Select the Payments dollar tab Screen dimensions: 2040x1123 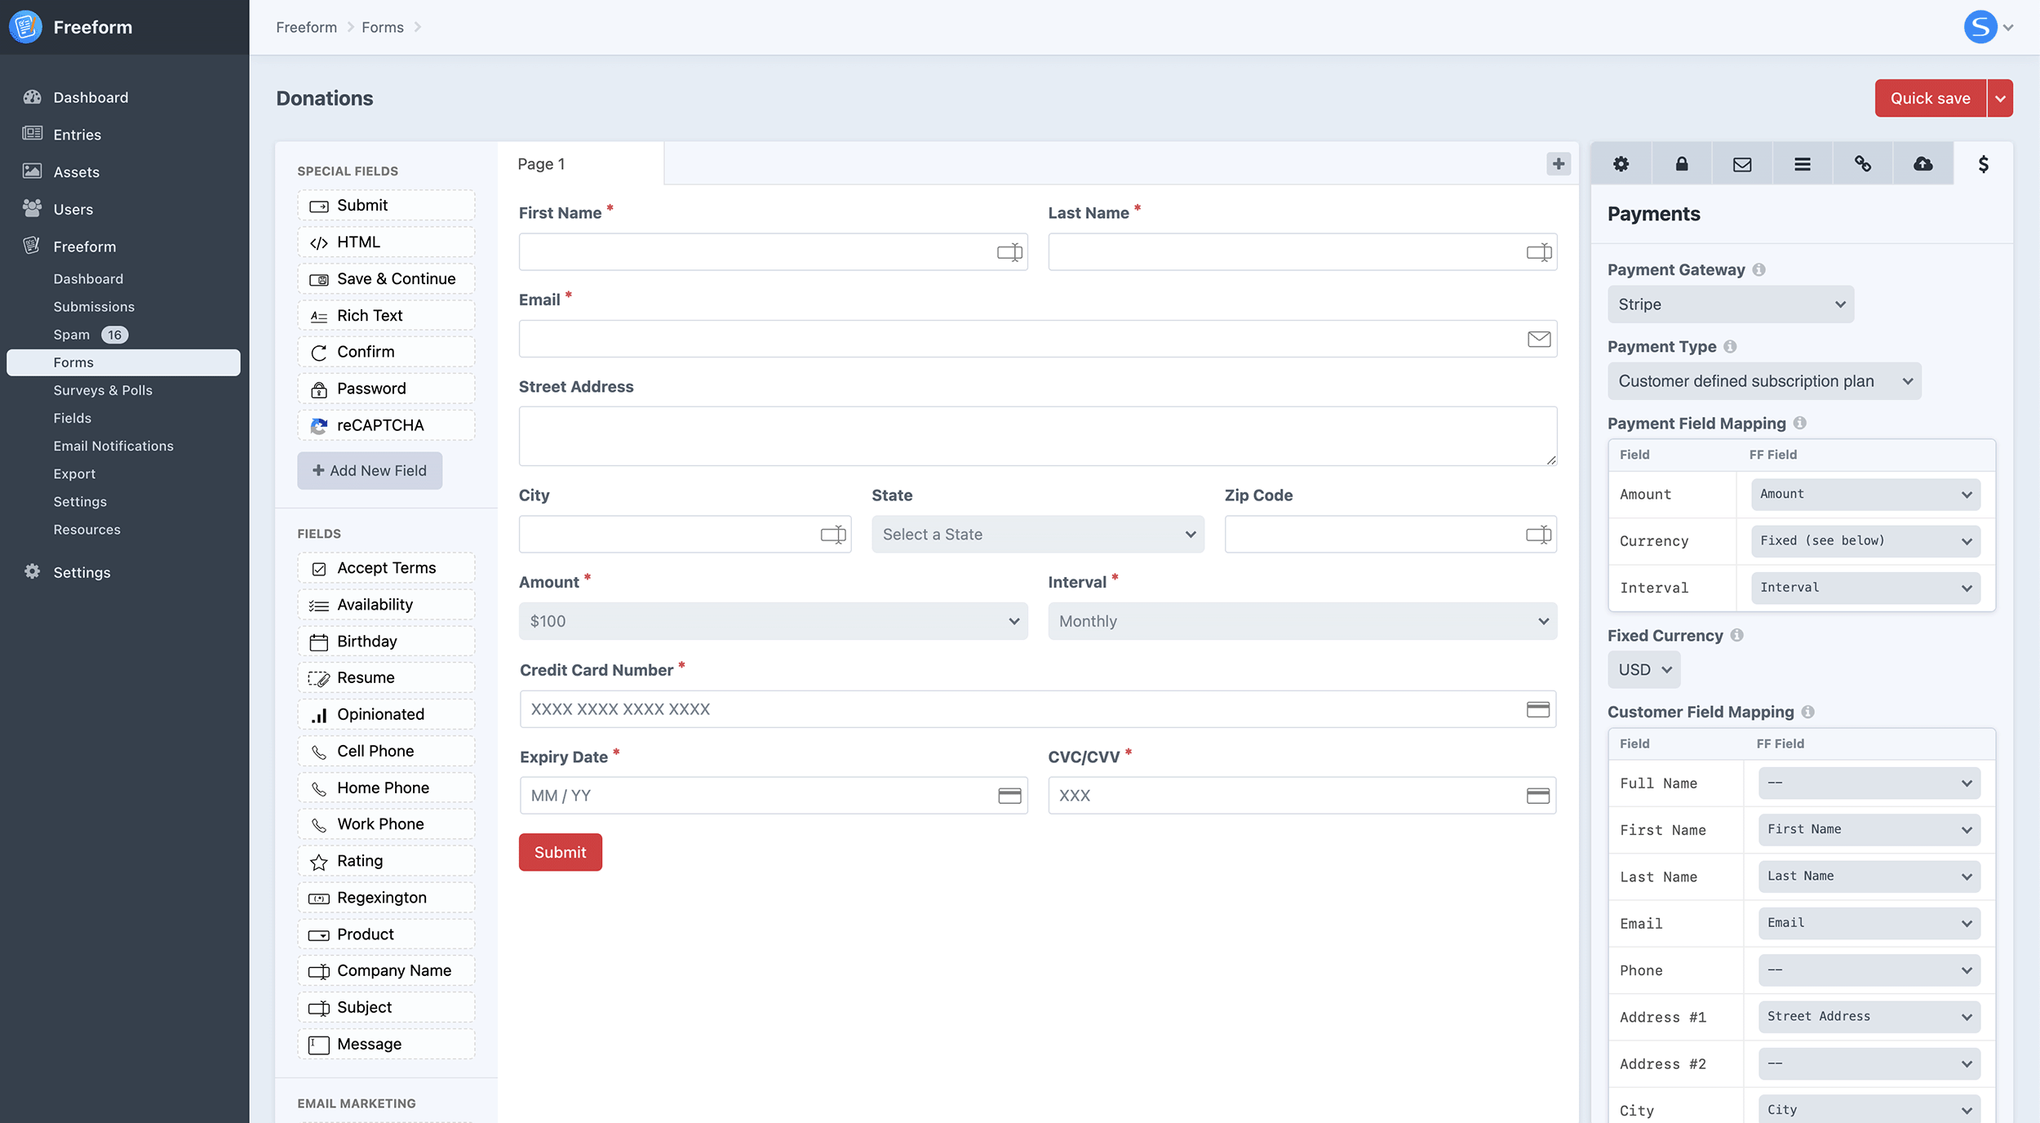point(1984,163)
